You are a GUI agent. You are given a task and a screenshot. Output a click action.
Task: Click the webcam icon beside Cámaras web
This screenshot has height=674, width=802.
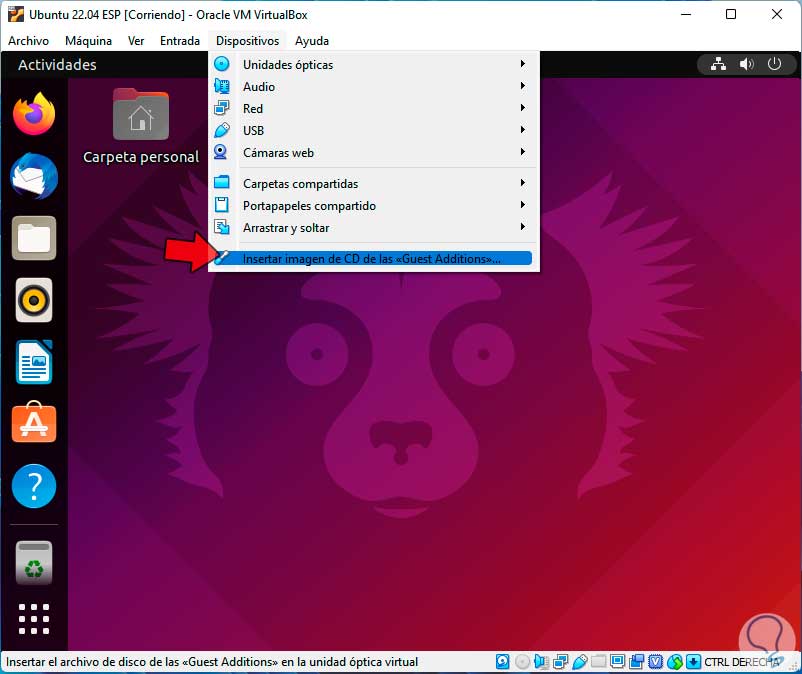[220, 152]
